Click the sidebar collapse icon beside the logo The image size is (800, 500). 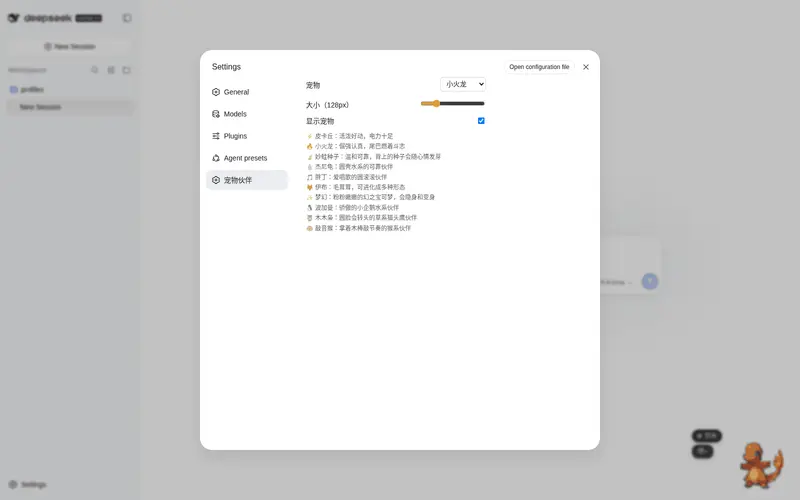click(x=127, y=18)
